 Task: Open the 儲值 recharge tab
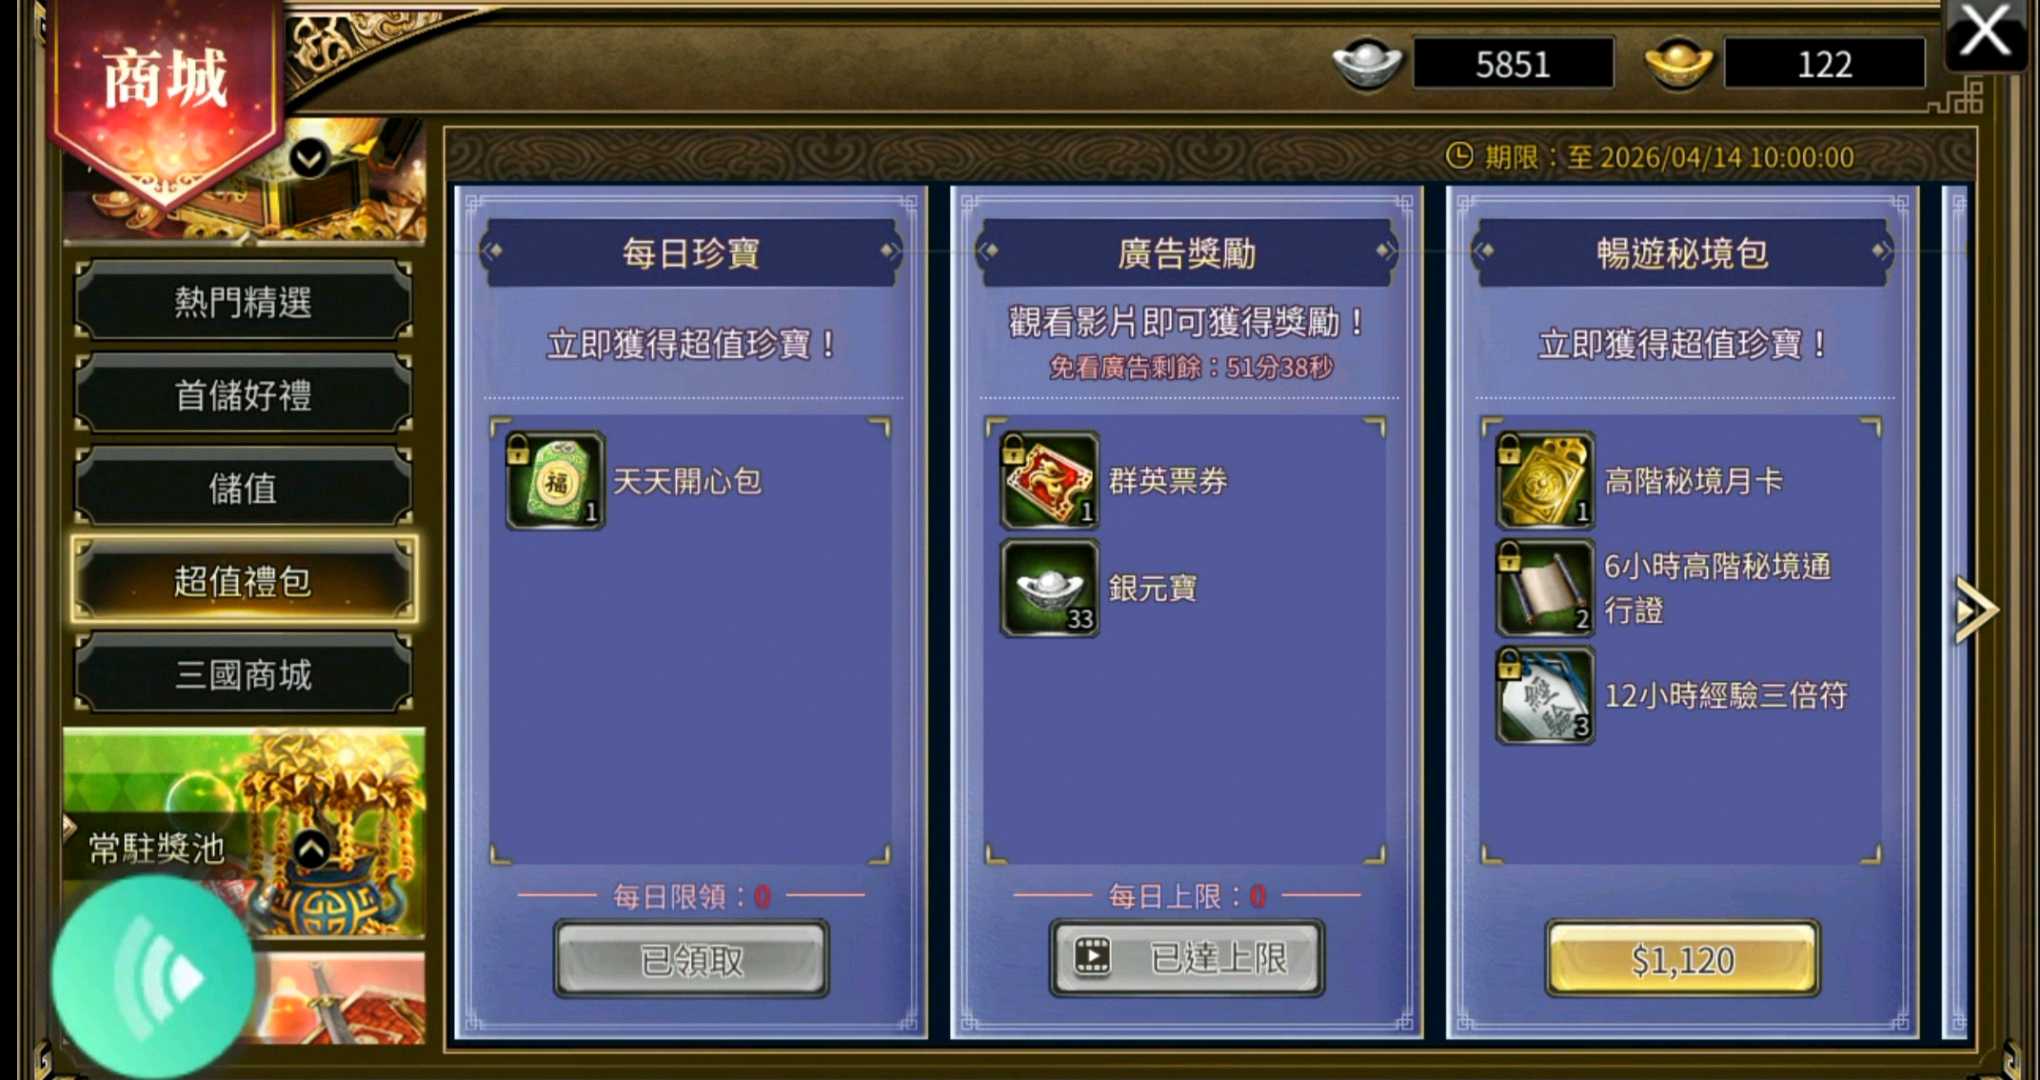click(x=243, y=488)
